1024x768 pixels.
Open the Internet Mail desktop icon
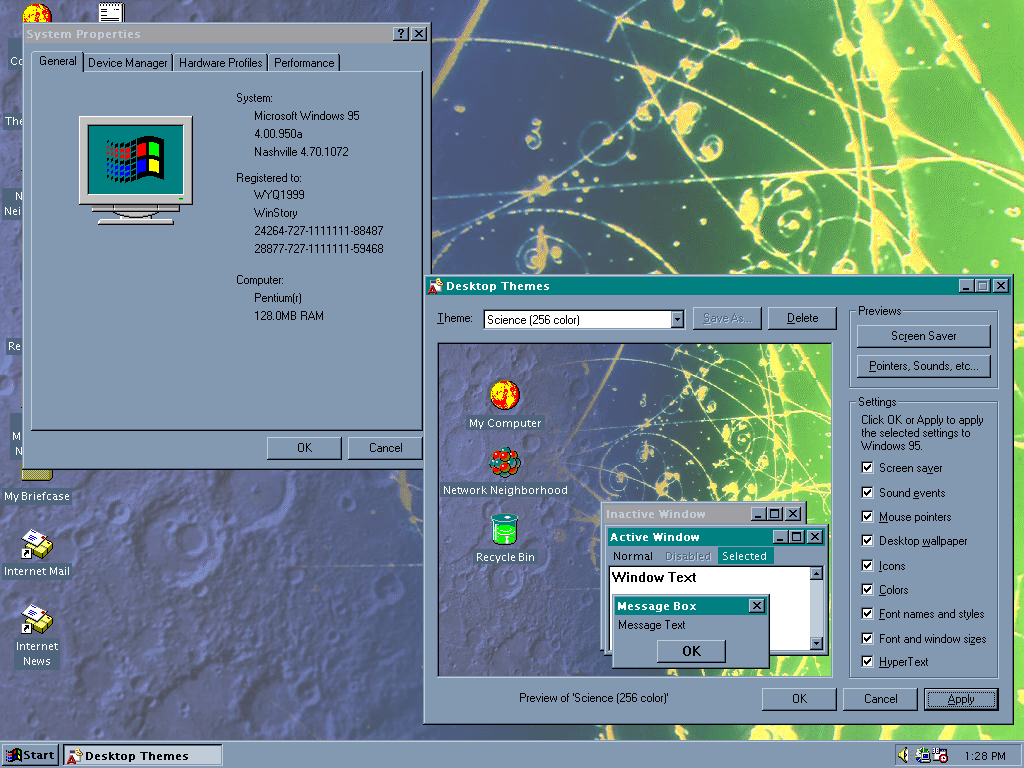tap(37, 546)
